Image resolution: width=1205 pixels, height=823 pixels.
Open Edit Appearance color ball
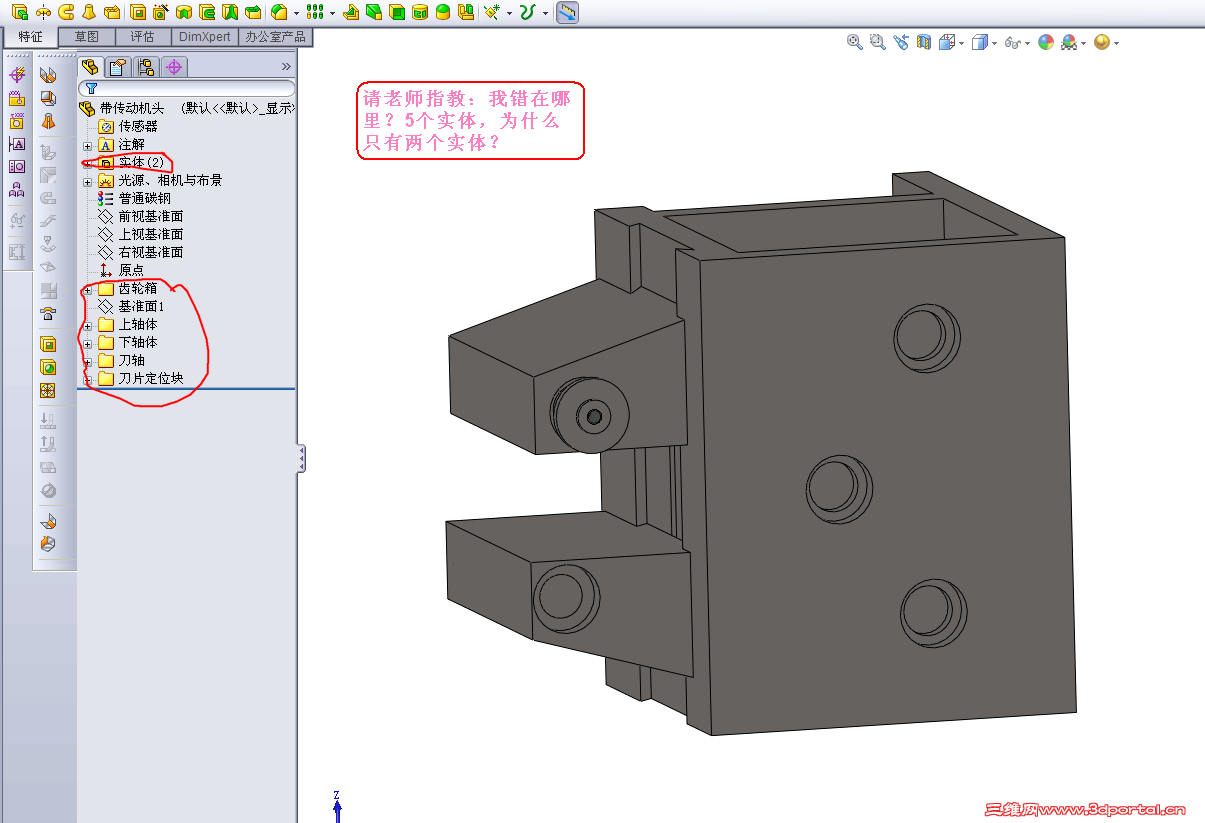point(1046,42)
